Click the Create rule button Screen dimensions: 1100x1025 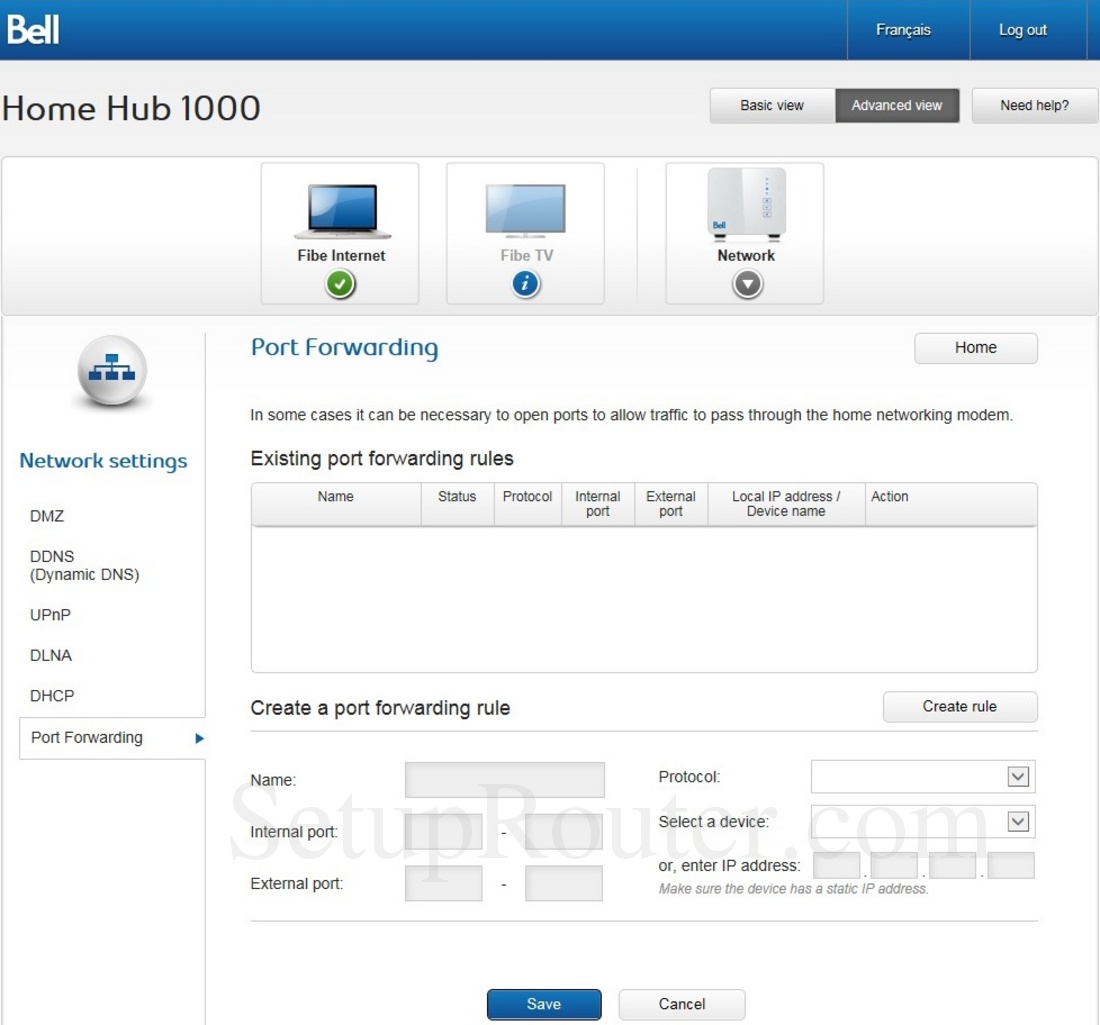[959, 706]
